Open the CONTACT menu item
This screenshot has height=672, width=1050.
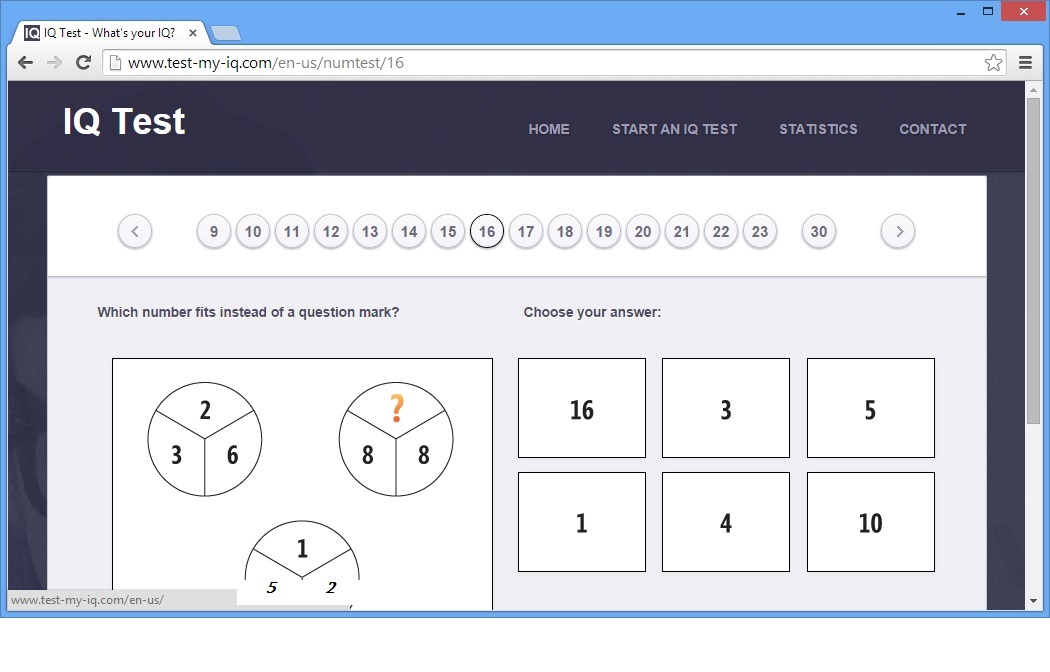click(x=933, y=129)
